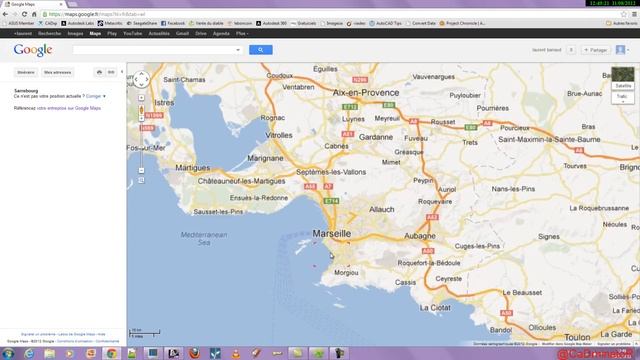Viewport: 640px width, 360px height.
Task: Open the AutoCAD Tips bookmark
Action: tap(385, 23)
